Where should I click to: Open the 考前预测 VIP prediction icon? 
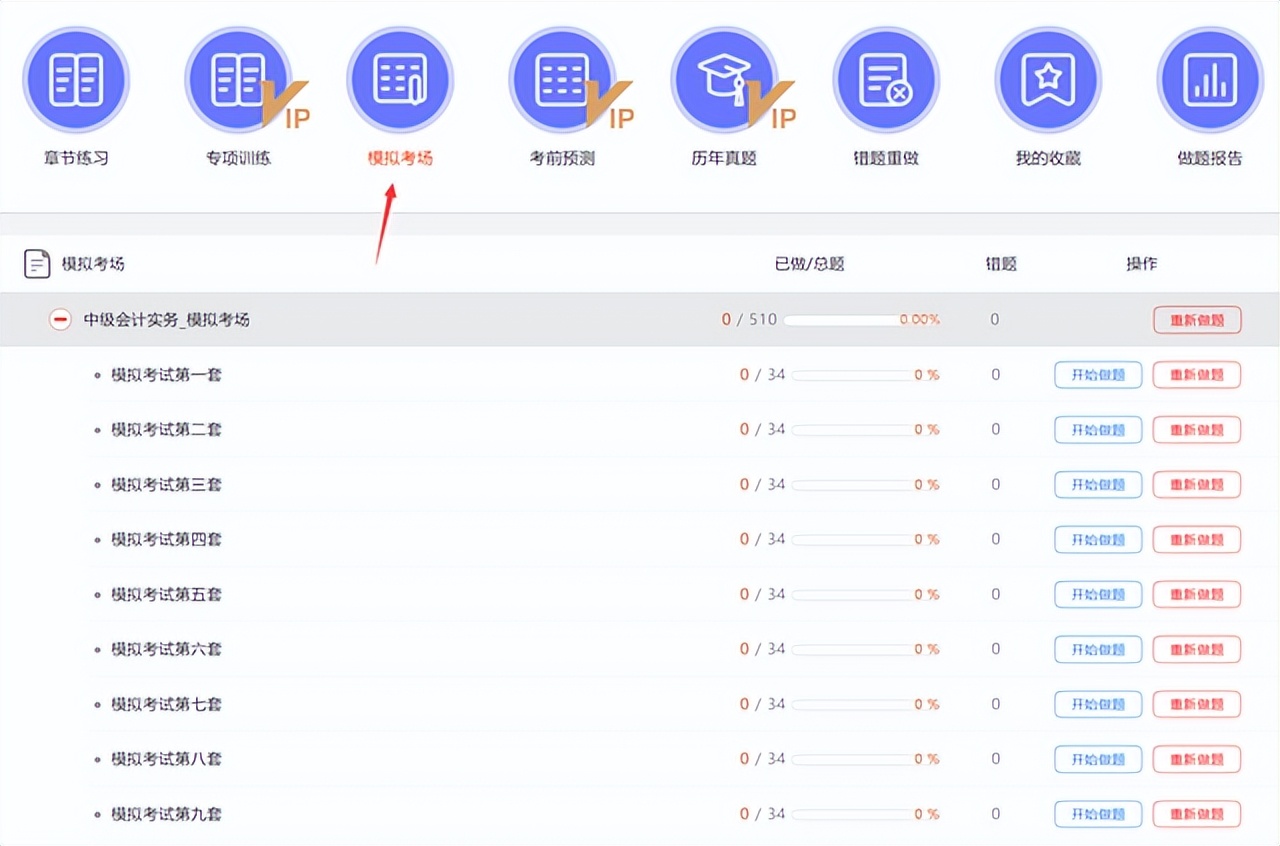click(x=562, y=80)
